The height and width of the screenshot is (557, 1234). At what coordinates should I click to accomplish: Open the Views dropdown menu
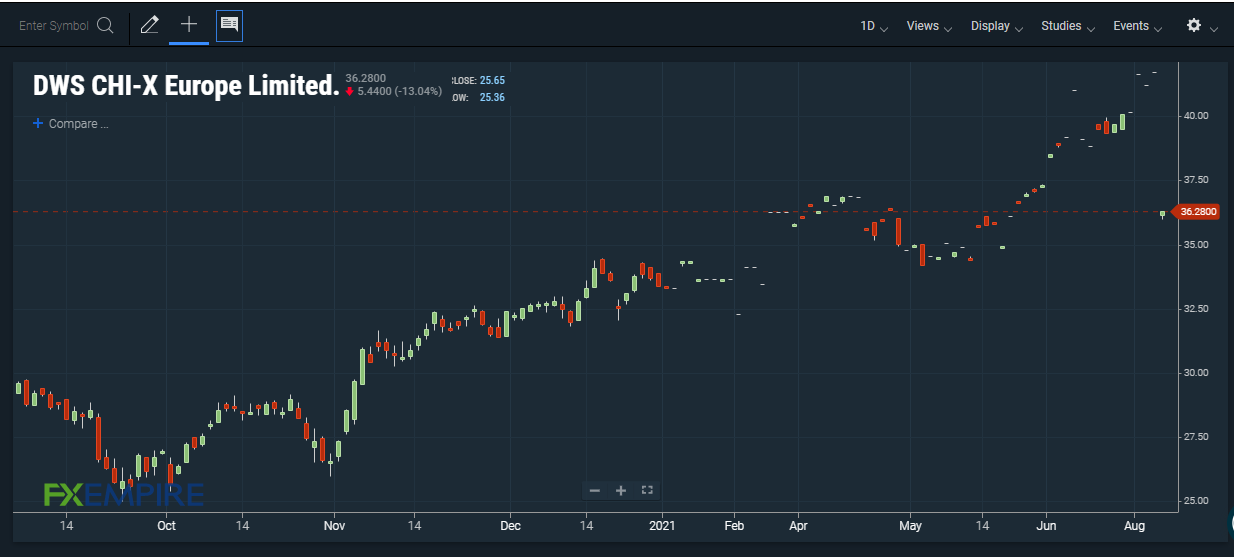(929, 26)
